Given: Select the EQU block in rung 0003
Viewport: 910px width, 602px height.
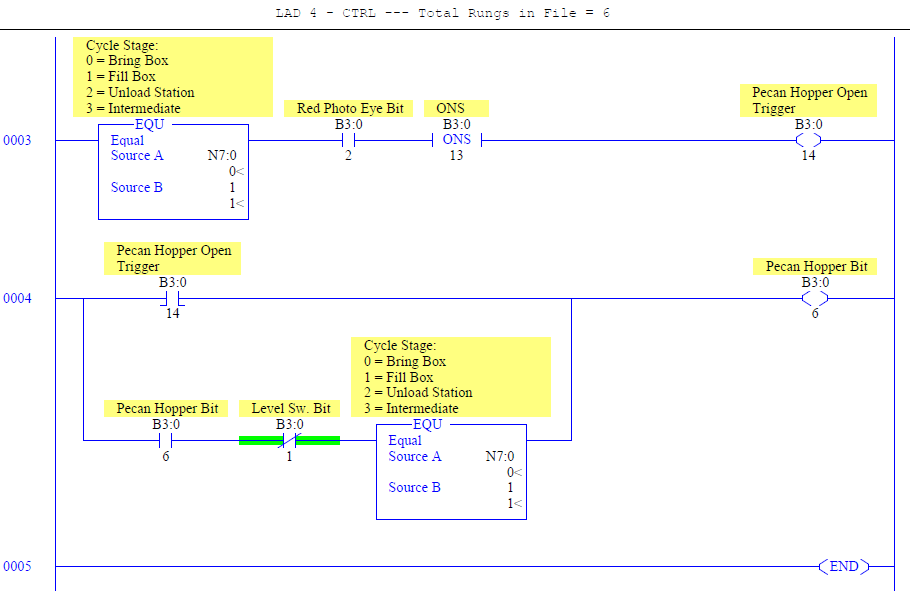Looking at the screenshot, I should [174, 171].
